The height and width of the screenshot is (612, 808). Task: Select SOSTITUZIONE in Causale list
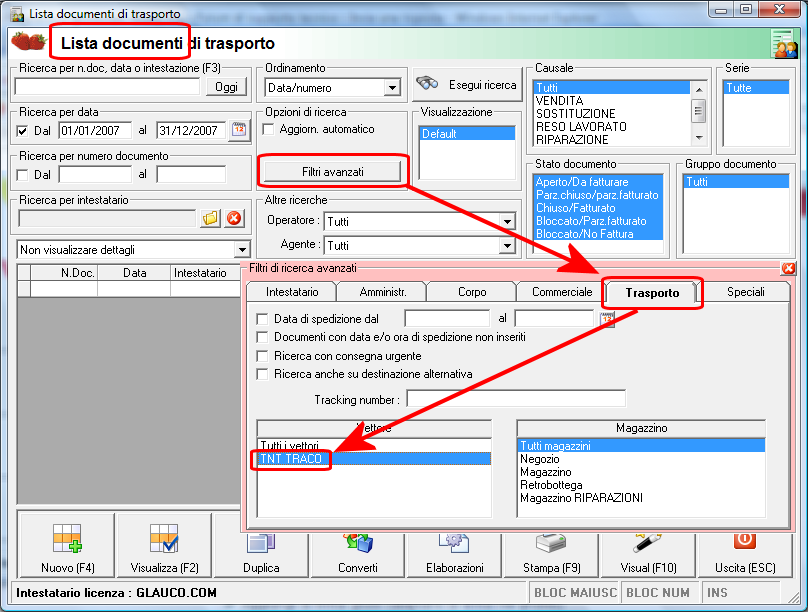(611, 114)
